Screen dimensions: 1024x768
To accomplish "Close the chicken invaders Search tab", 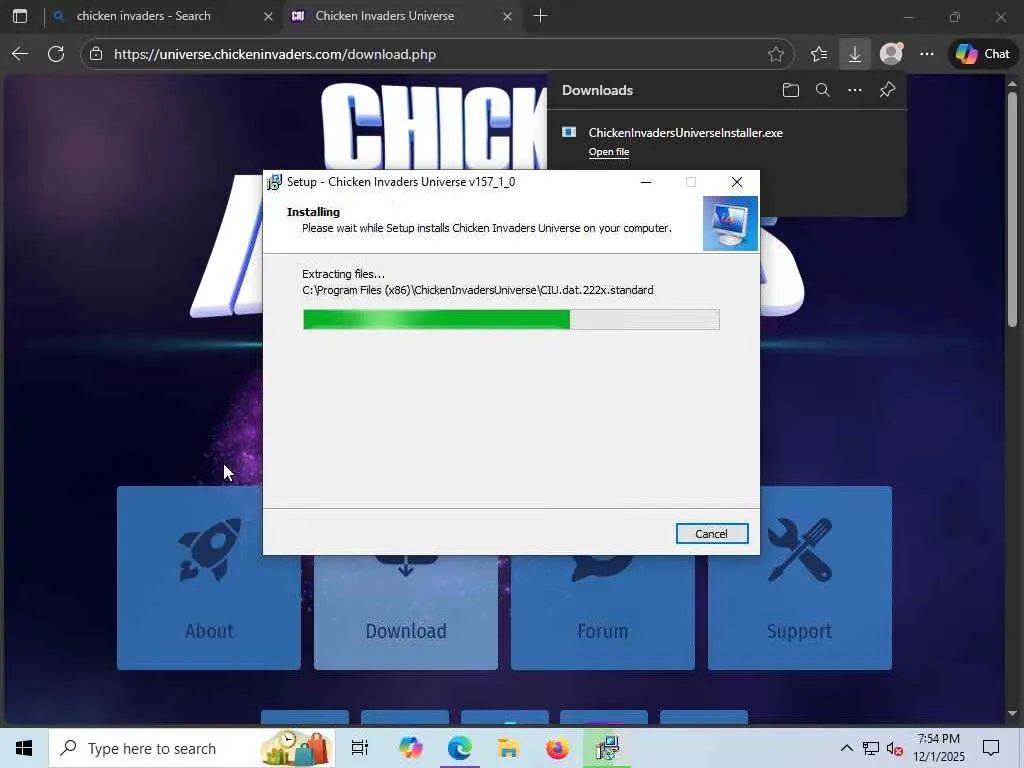I will point(268,16).
